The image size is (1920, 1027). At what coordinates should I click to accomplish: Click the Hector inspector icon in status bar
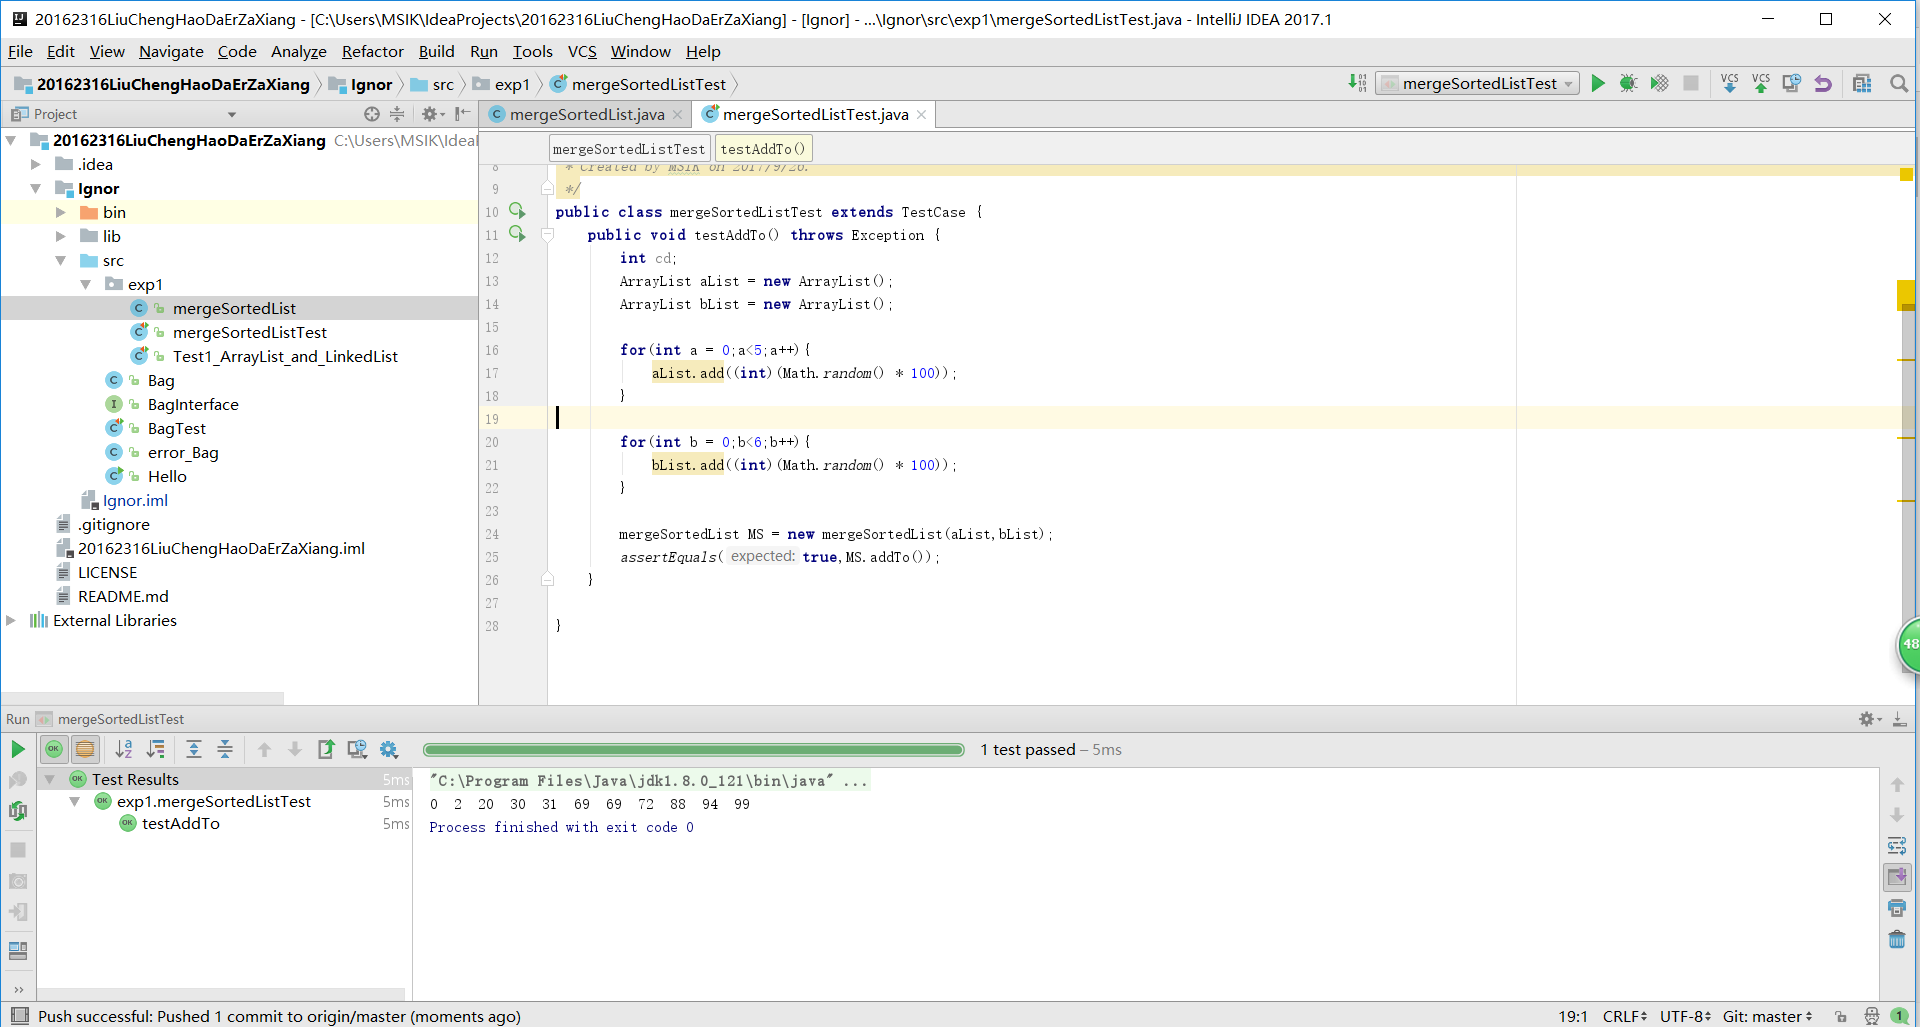click(1871, 1016)
